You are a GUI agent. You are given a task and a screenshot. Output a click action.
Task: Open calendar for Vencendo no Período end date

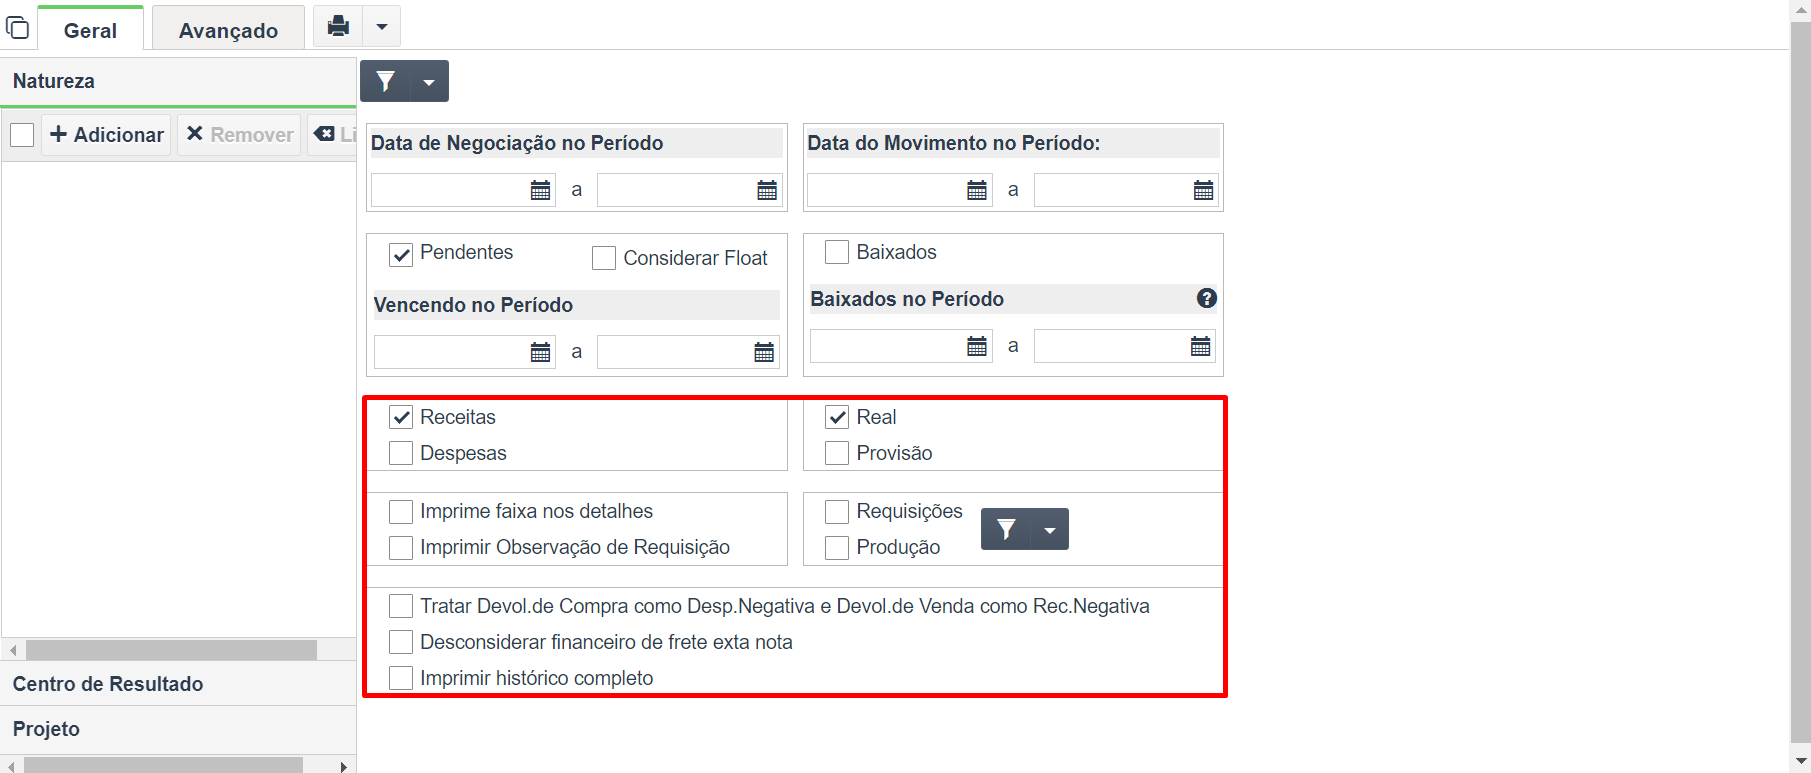click(764, 352)
